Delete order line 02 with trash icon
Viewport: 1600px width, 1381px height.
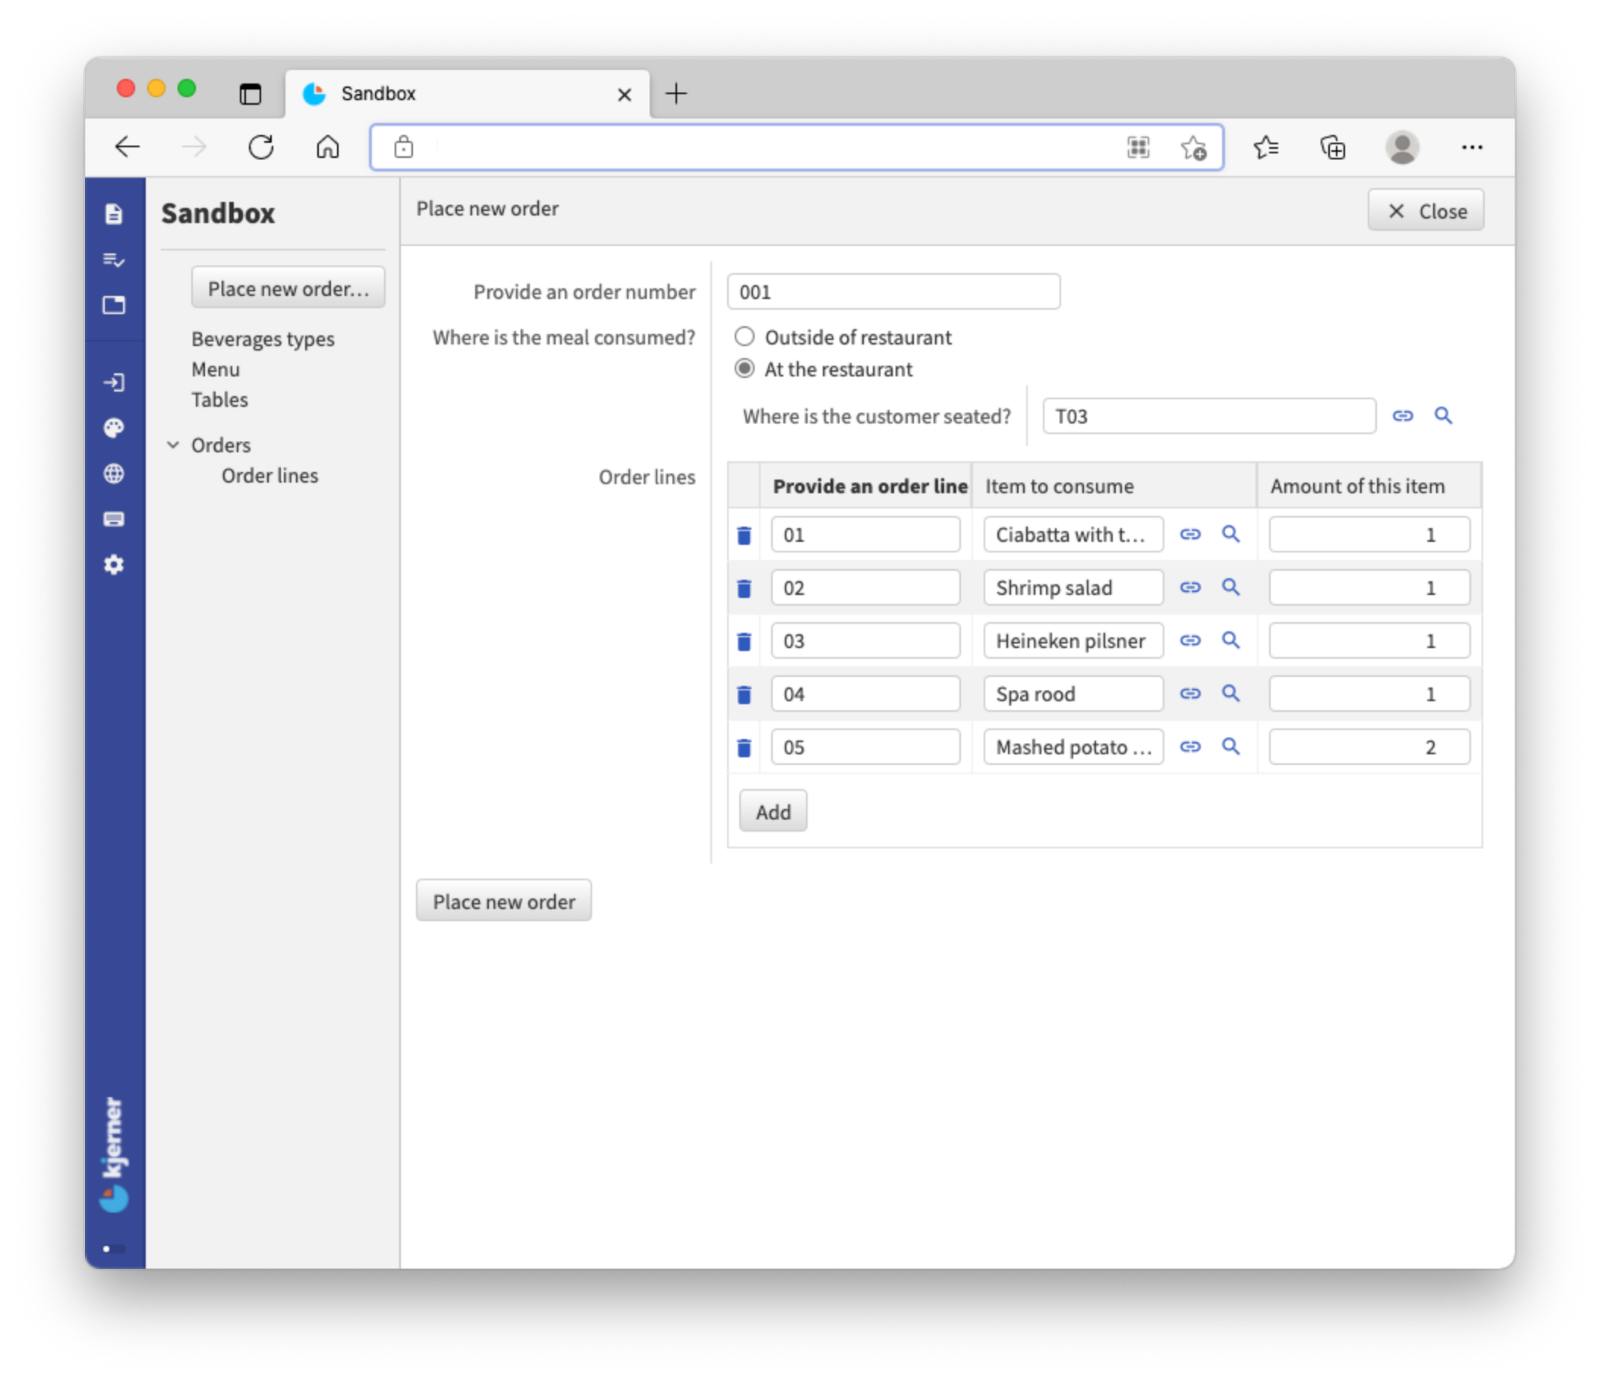tap(744, 588)
